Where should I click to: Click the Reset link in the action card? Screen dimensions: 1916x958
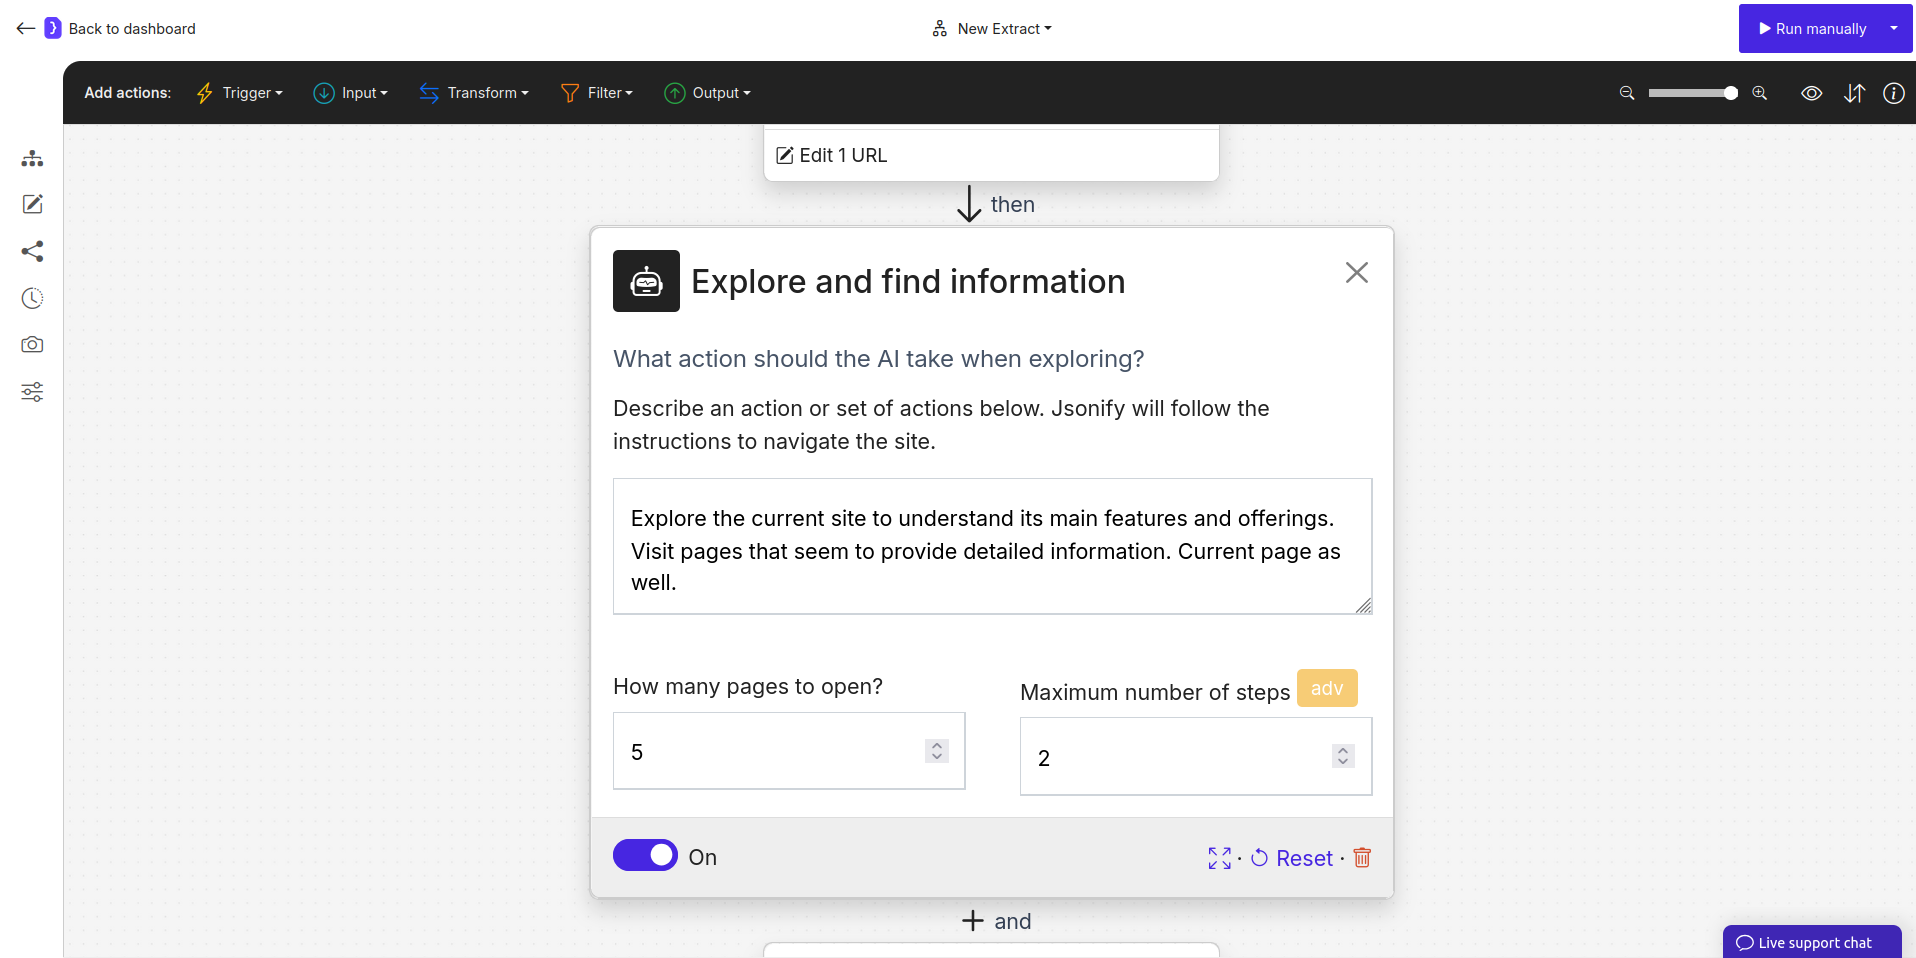tap(1303, 858)
